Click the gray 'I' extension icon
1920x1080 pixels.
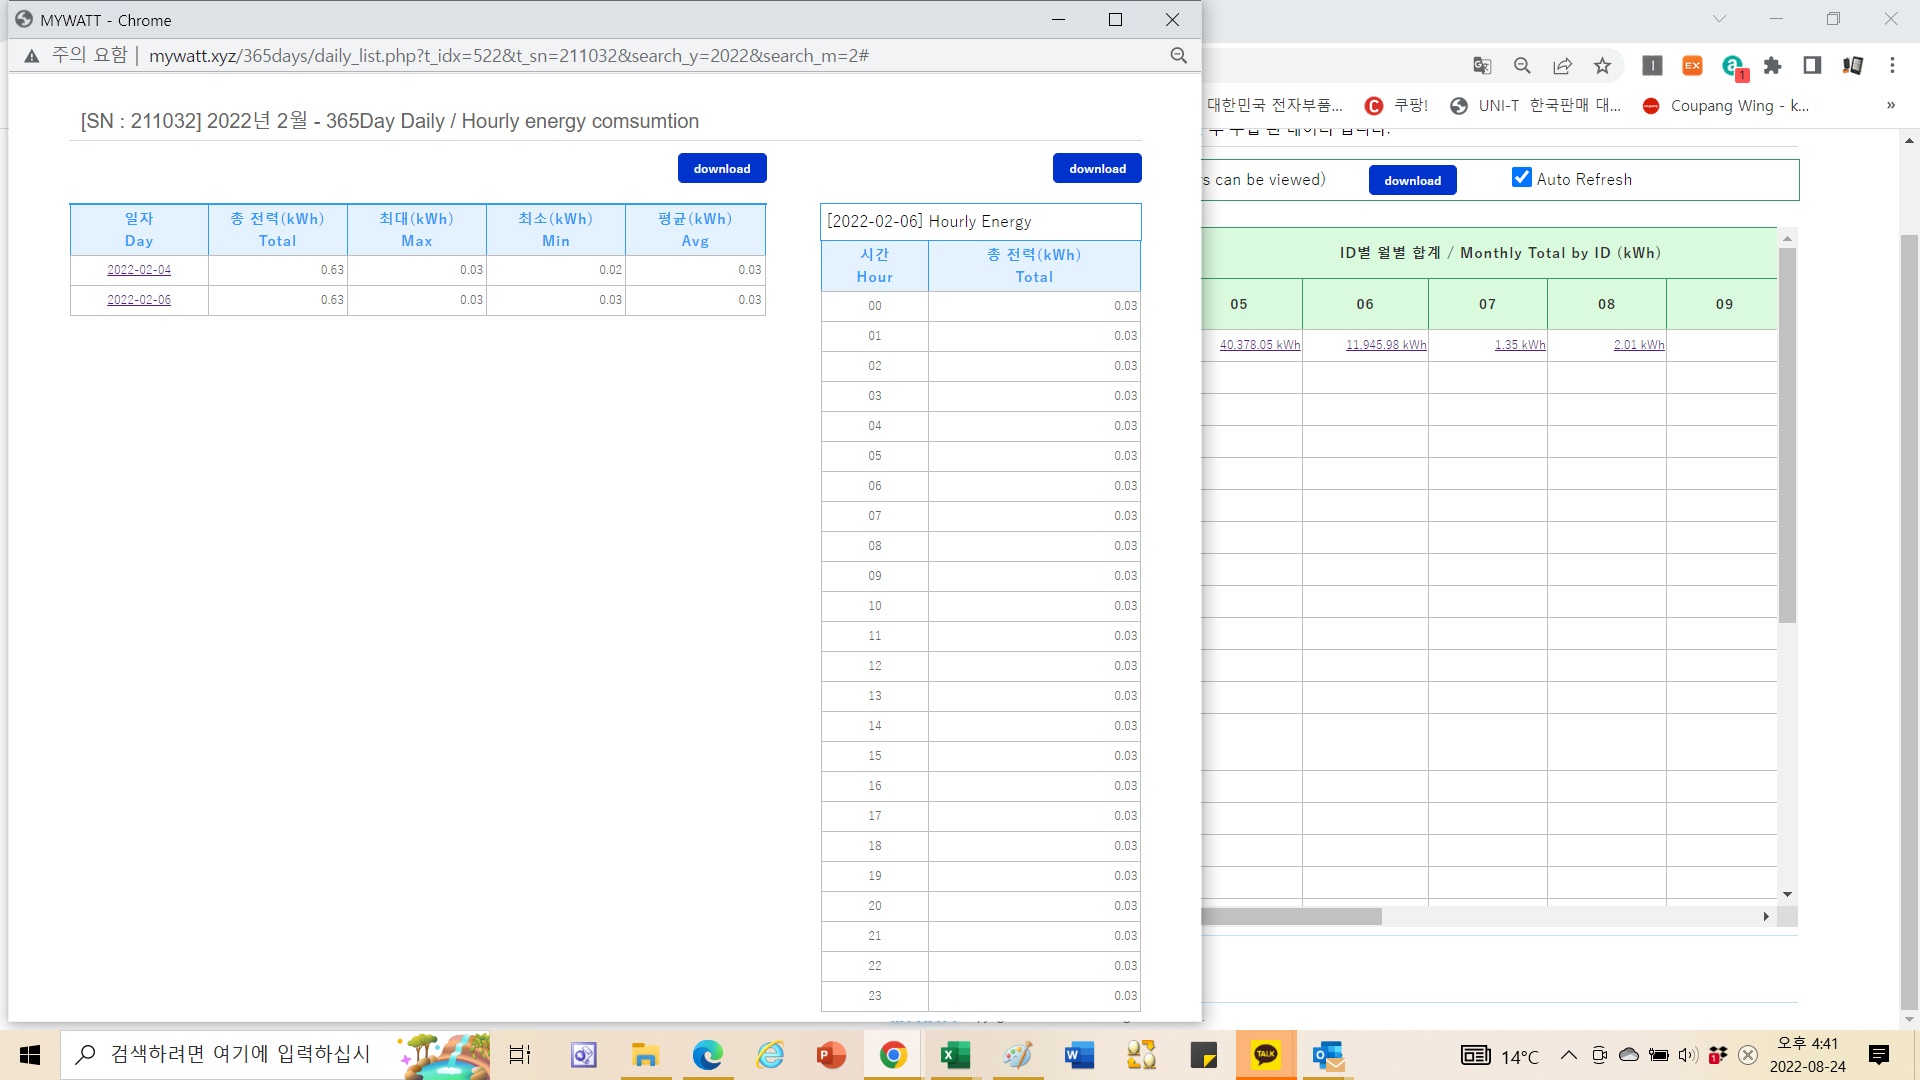pyautogui.click(x=1652, y=66)
